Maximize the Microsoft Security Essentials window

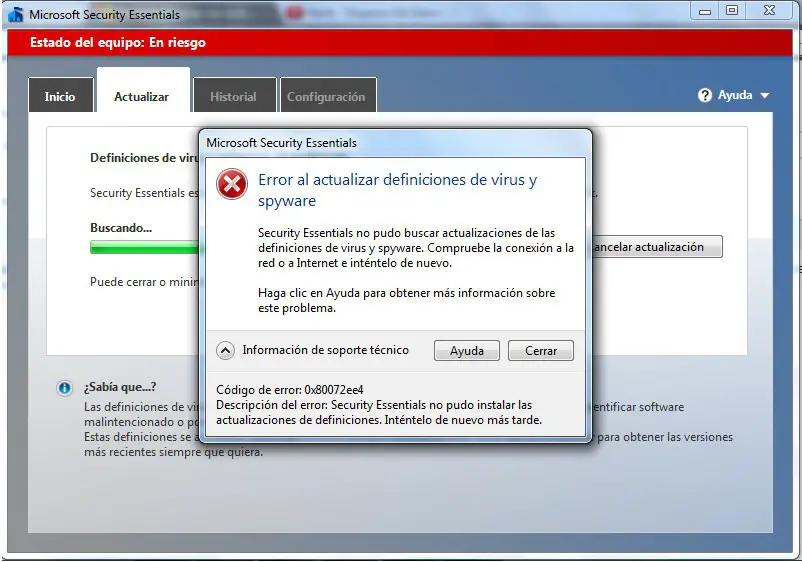tap(732, 11)
